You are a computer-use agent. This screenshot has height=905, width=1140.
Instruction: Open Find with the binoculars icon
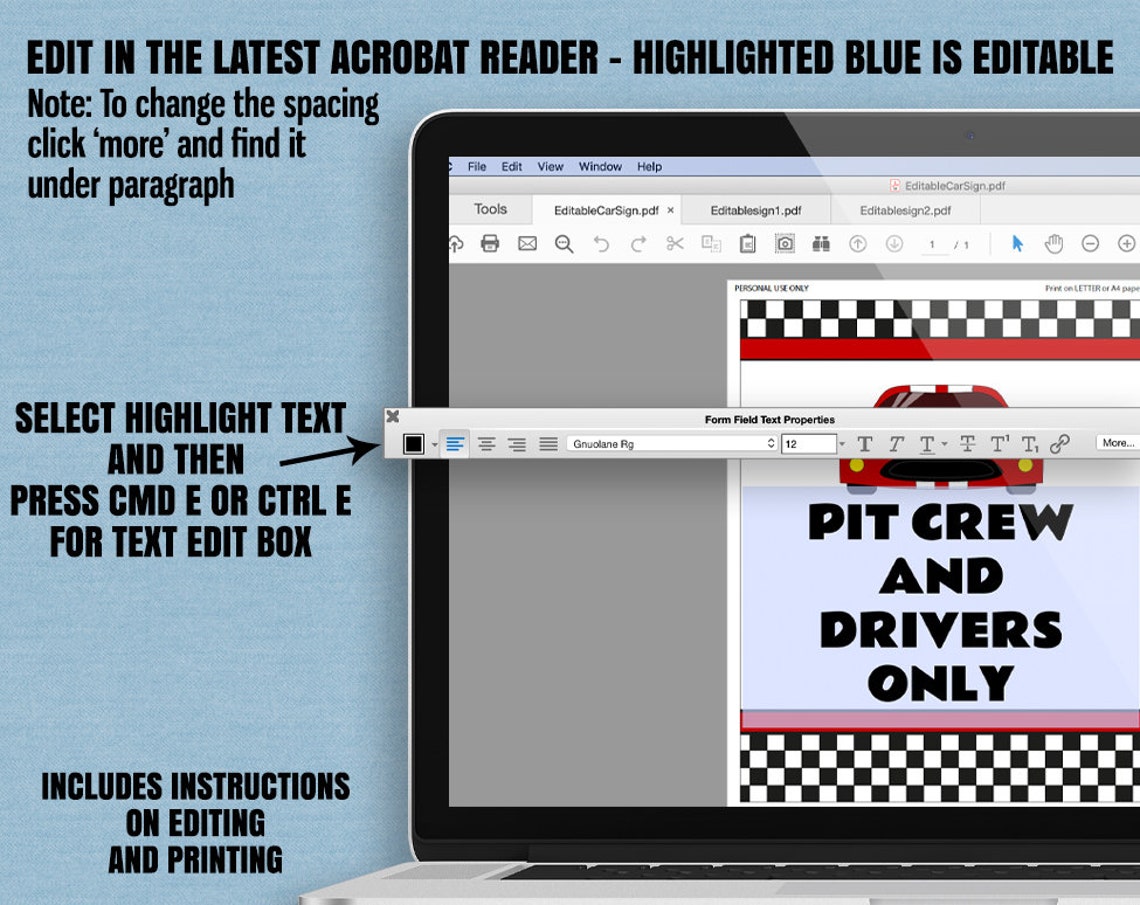822,243
